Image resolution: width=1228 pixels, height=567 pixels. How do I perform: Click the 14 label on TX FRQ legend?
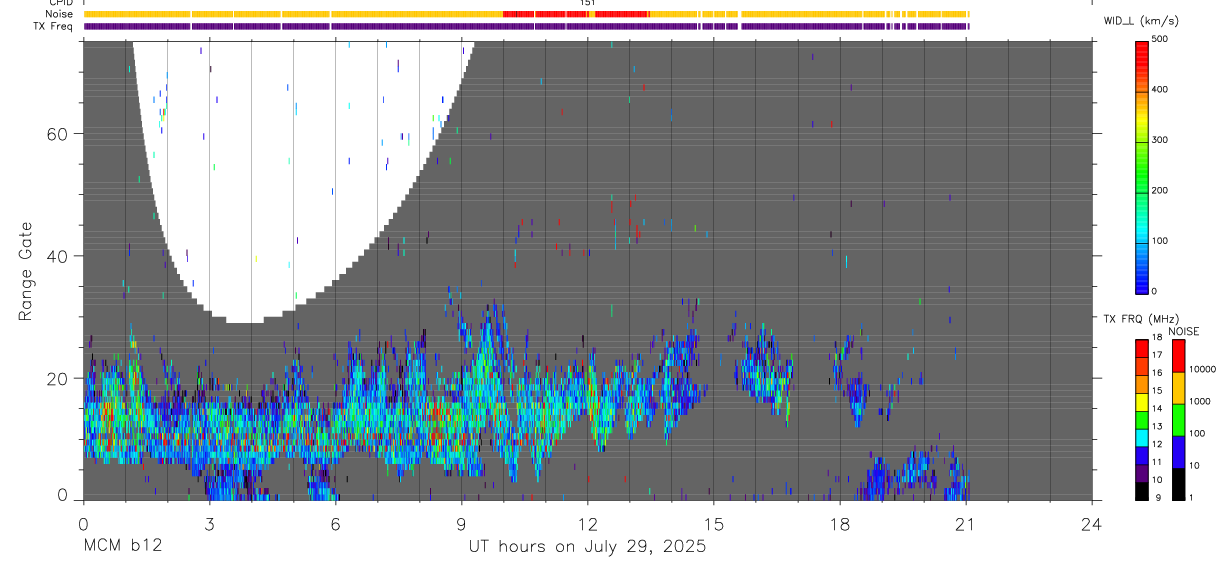point(1156,409)
